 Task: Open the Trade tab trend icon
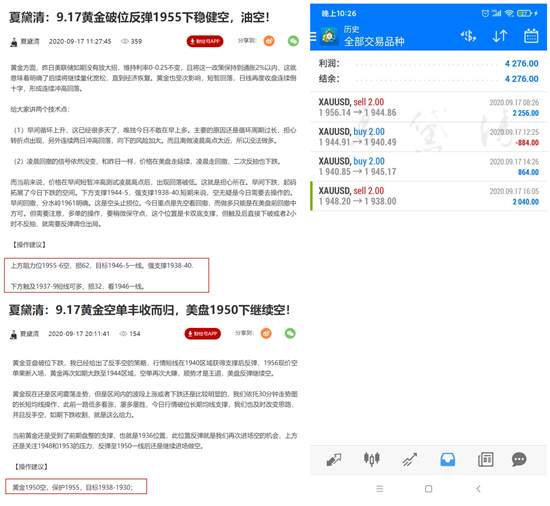click(409, 459)
